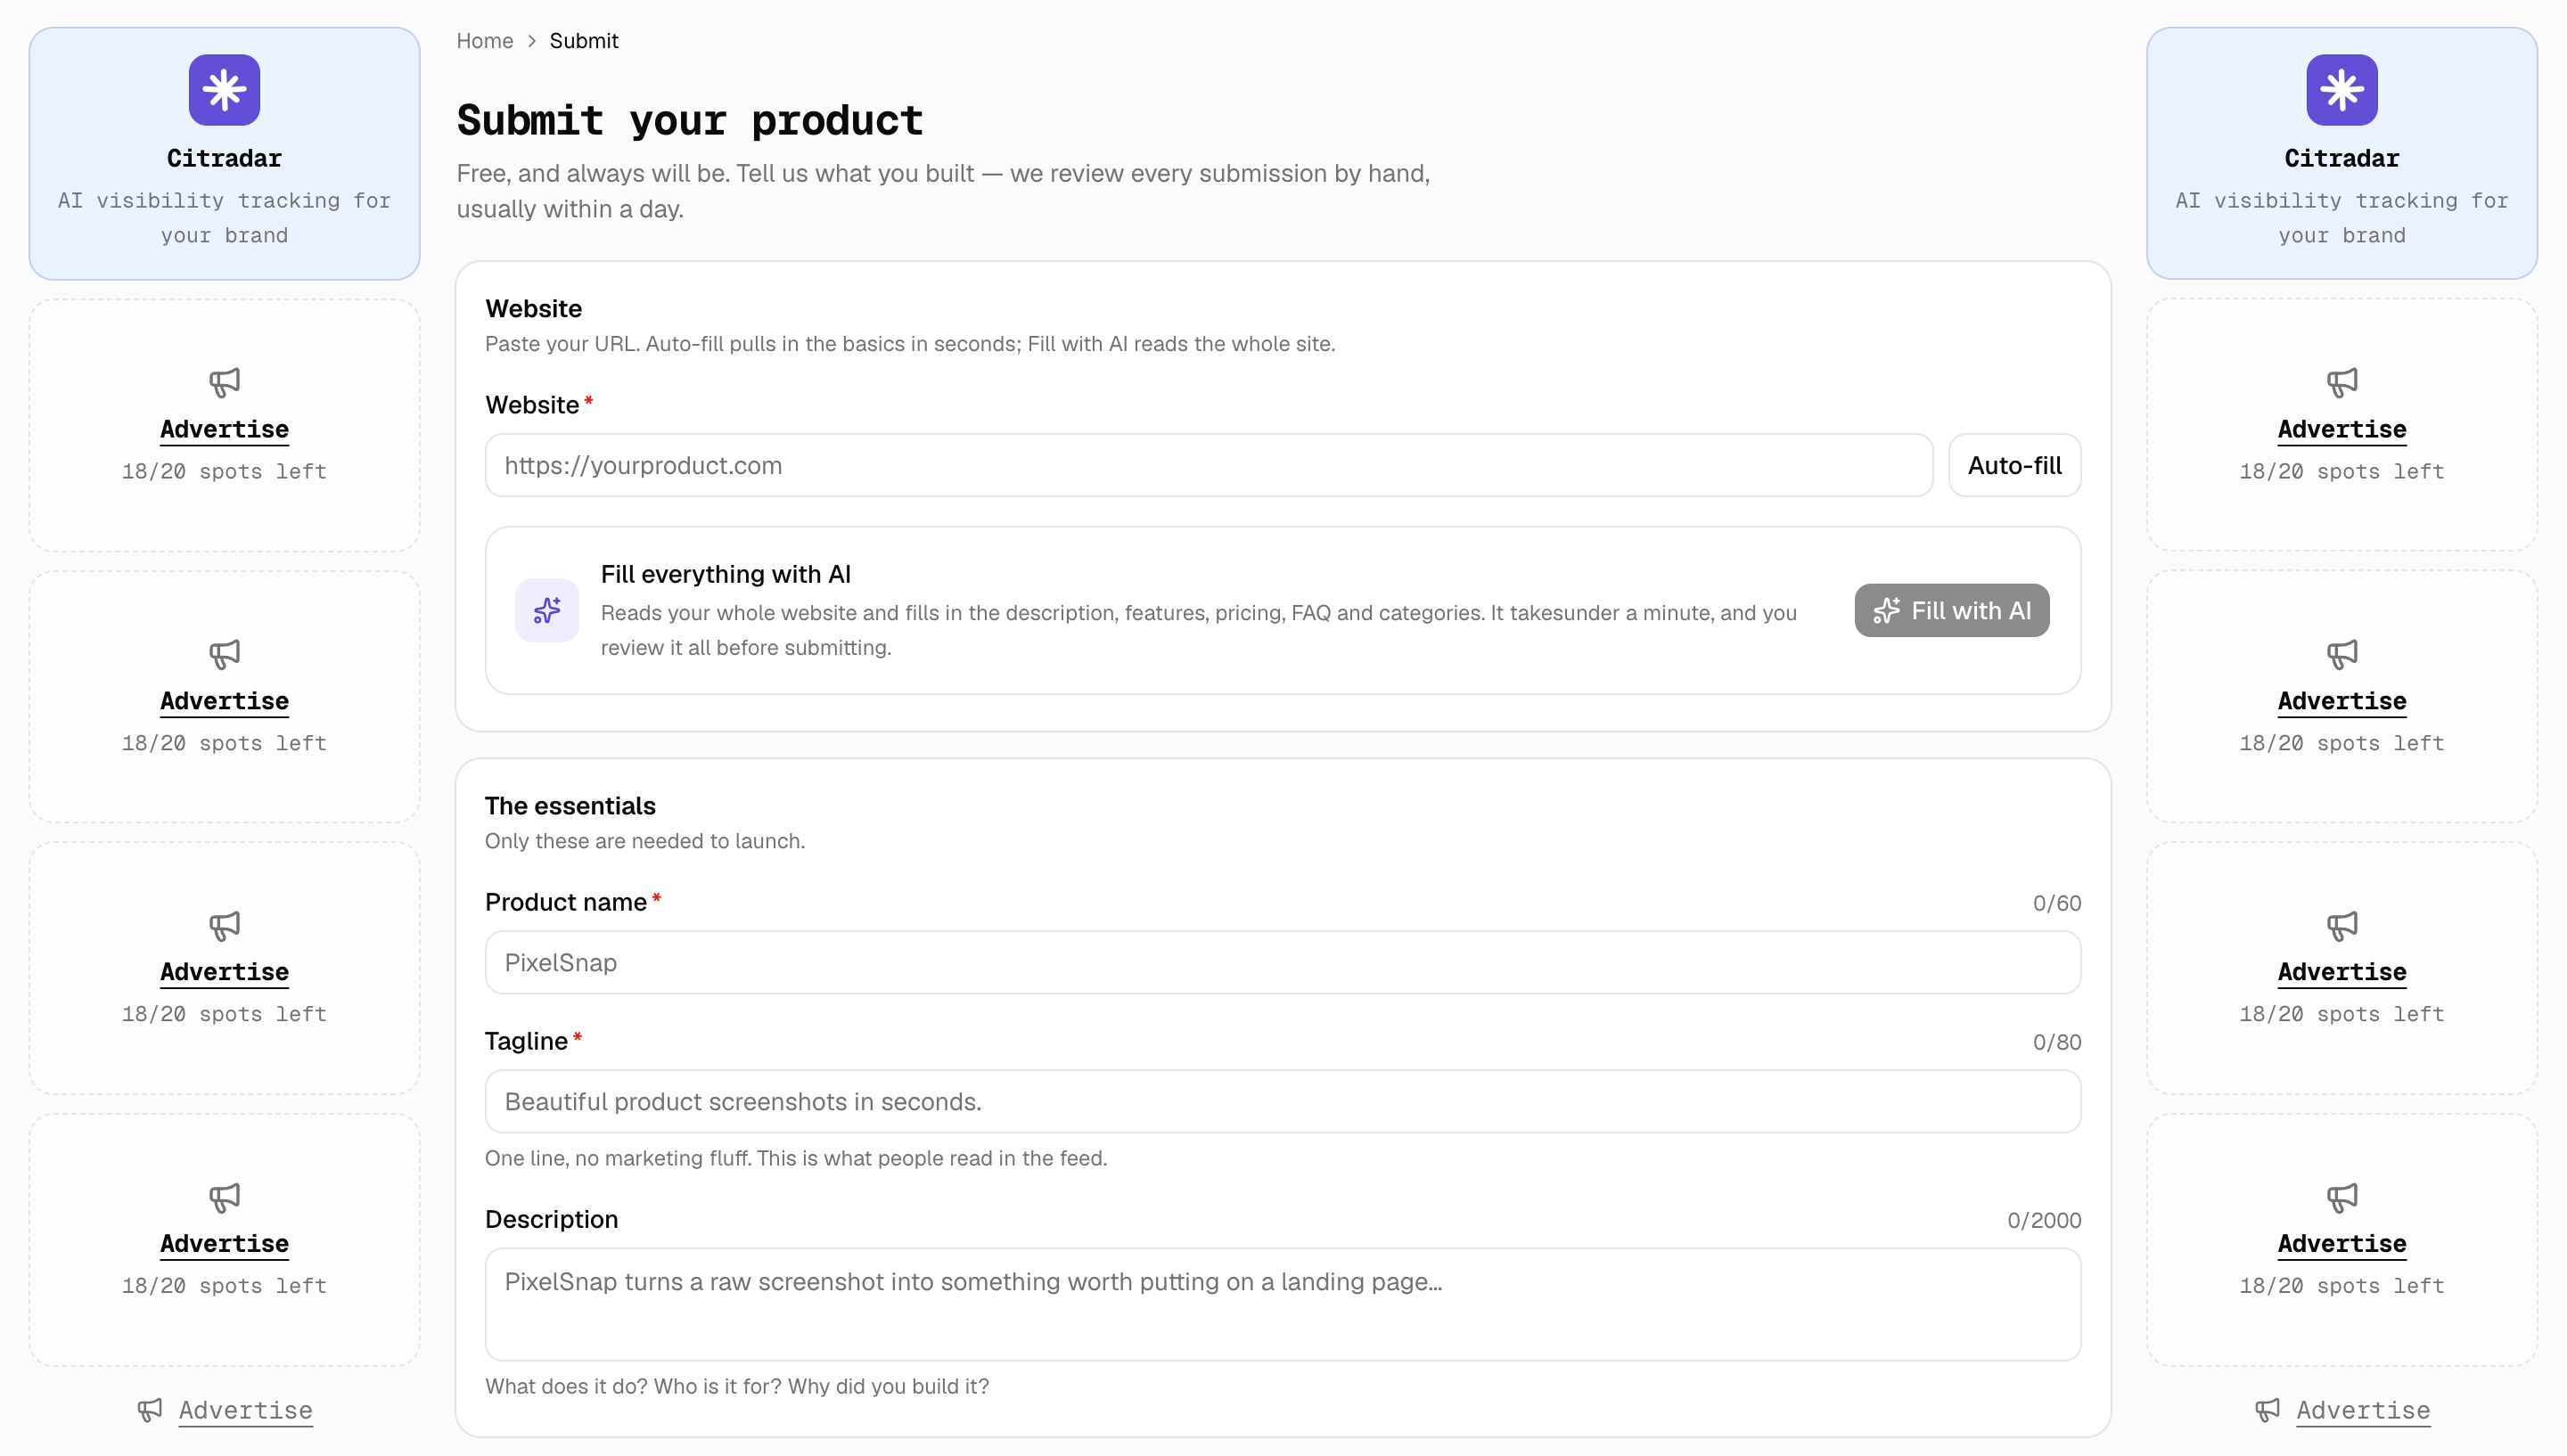Focus the Website URL input field
2567x1456 pixels.
[1208, 465]
